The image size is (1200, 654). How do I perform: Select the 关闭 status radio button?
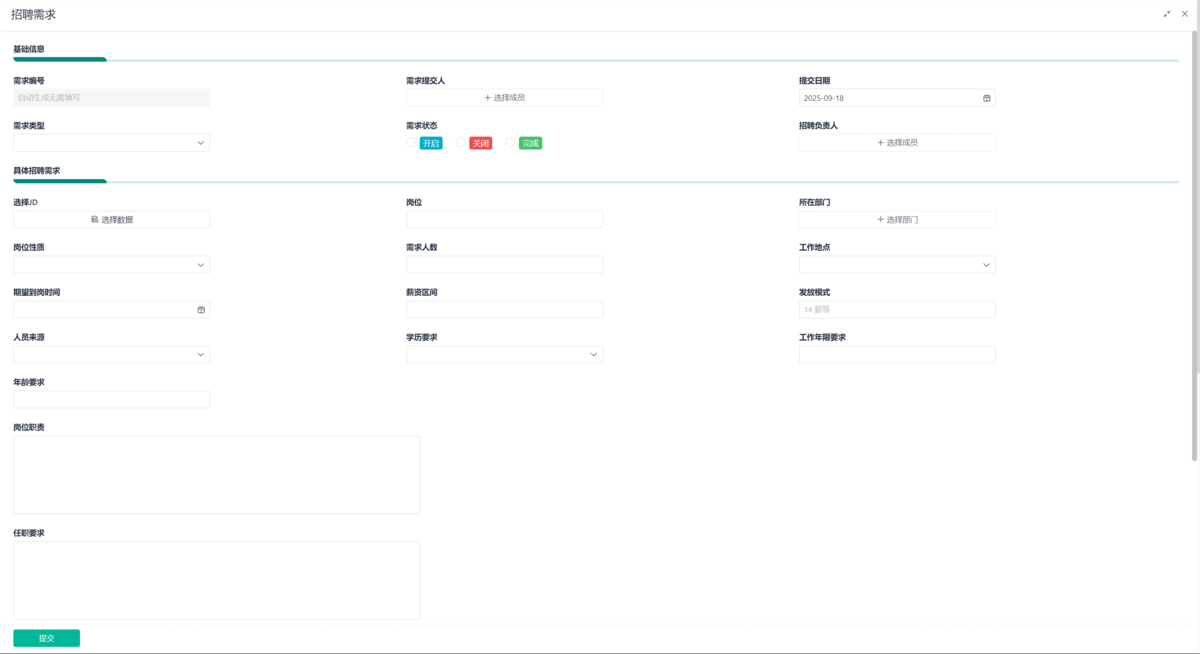click(461, 143)
